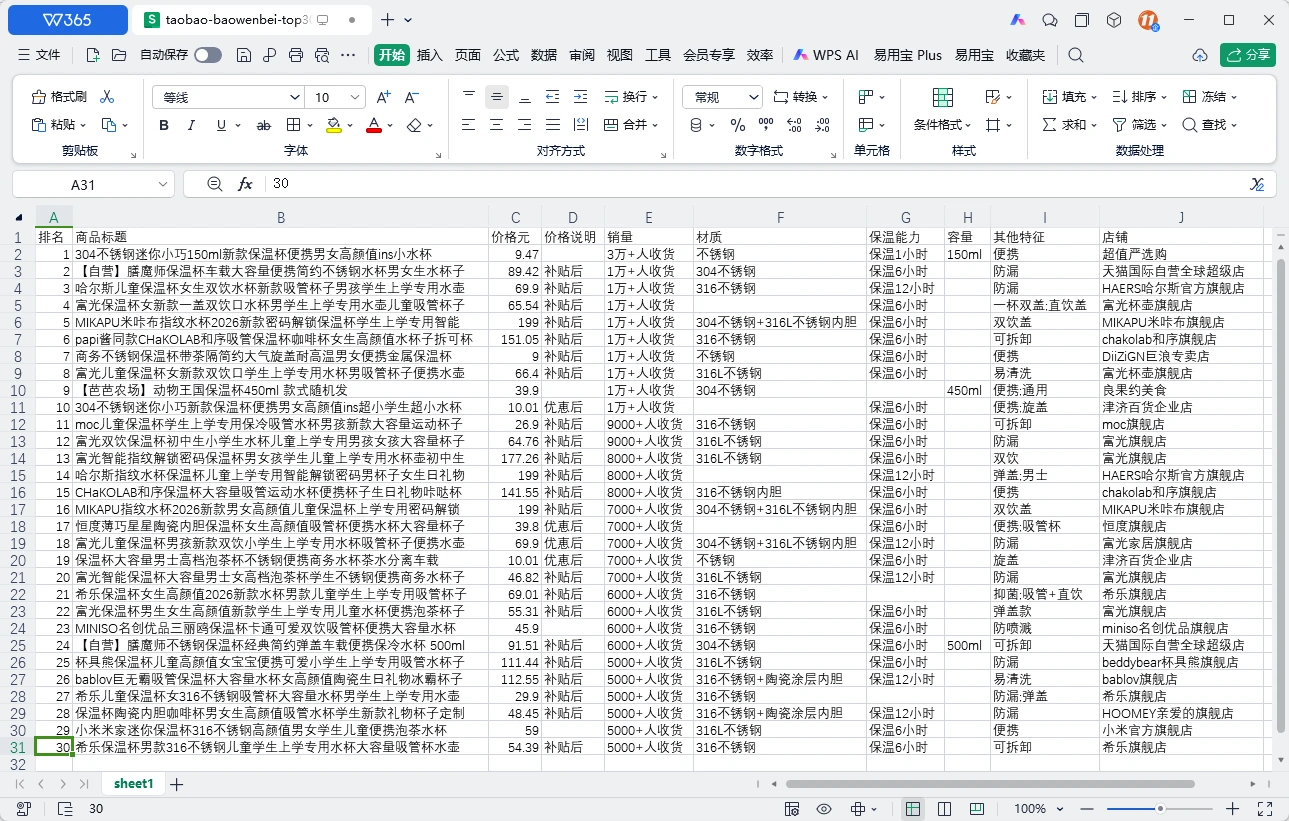Switch to the Data (数据) tab
The height and width of the screenshot is (821, 1289).
(x=544, y=55)
